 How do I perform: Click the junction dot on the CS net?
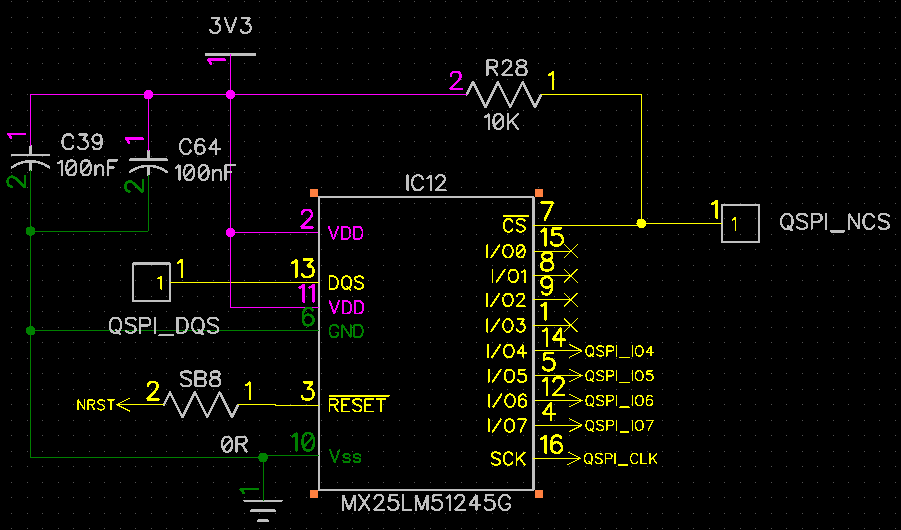pos(641,224)
